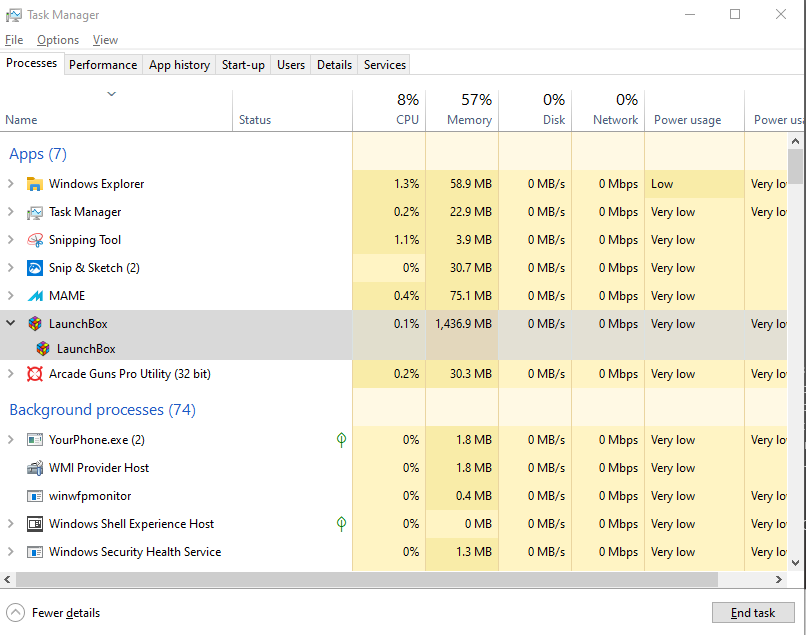Click the Background processes (74) heading

102,410
